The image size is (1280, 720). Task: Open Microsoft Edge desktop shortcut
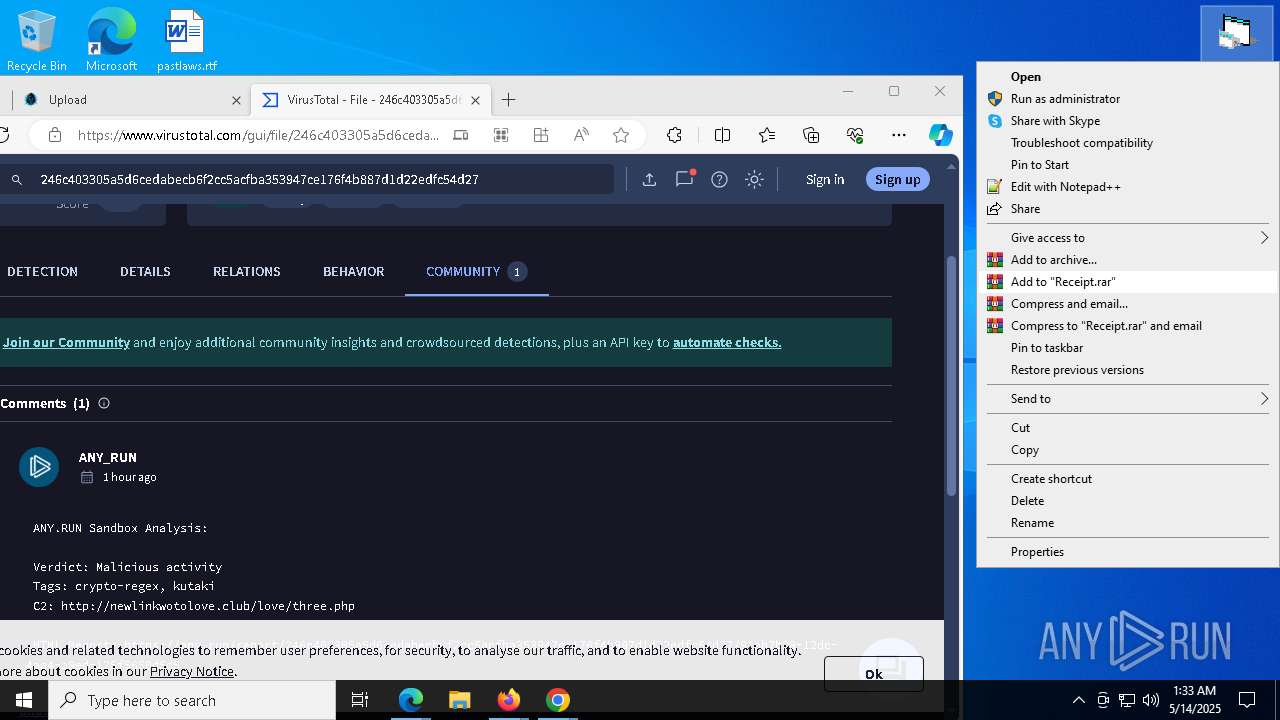point(111,40)
